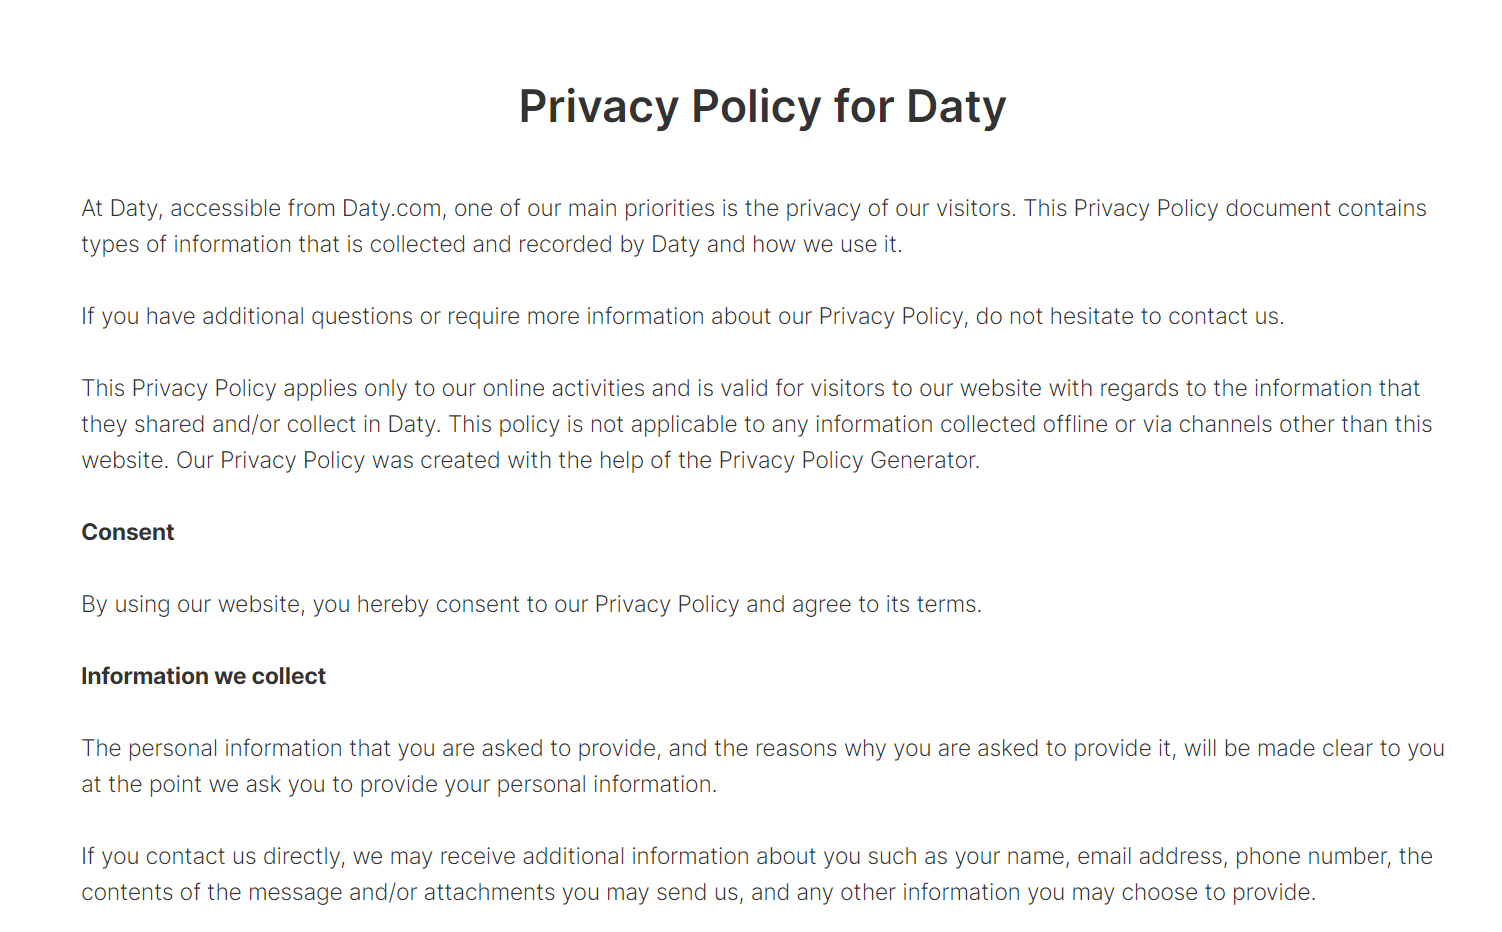Image resolution: width=1502 pixels, height=932 pixels.
Task: Click the paragraph starting "This Privacy Policy applies"
Action: [757, 424]
